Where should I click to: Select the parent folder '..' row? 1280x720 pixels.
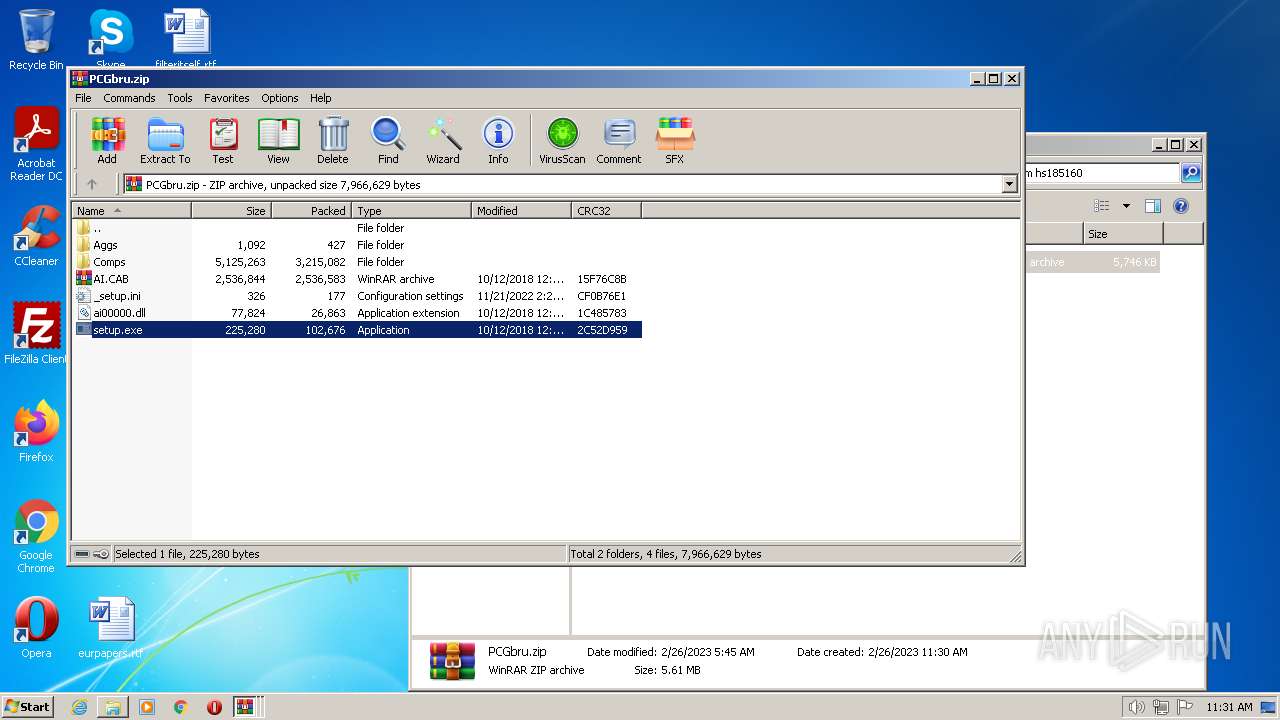[x=357, y=228]
